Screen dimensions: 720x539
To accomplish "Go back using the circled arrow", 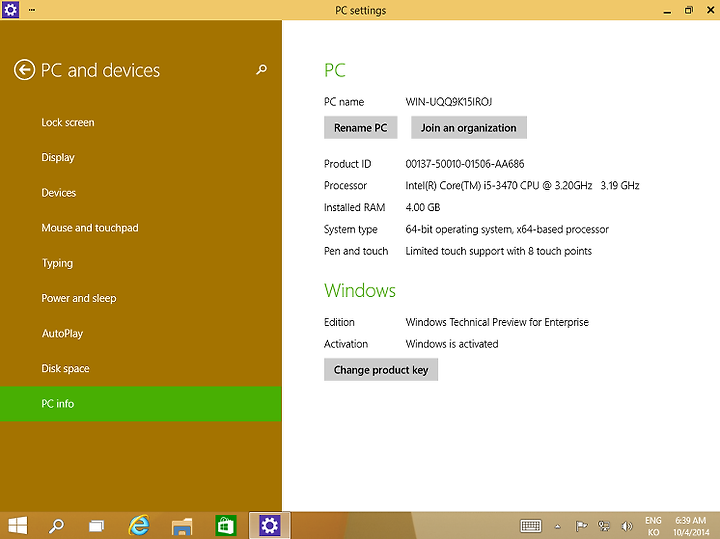I will (x=24, y=70).
